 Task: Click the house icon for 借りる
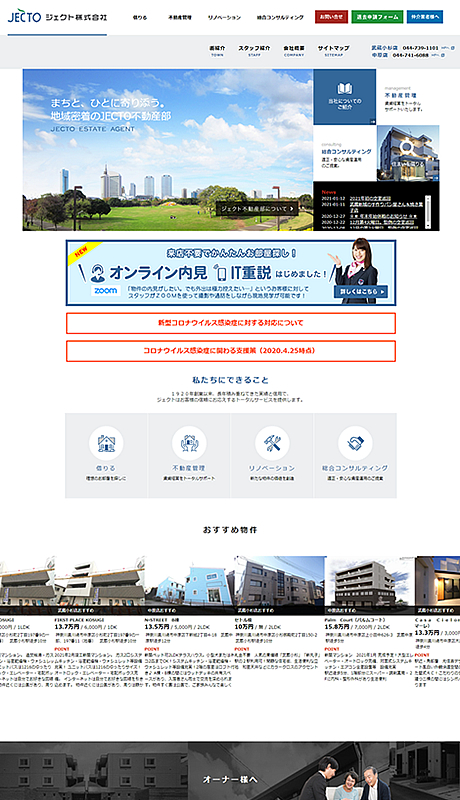click(x=106, y=443)
